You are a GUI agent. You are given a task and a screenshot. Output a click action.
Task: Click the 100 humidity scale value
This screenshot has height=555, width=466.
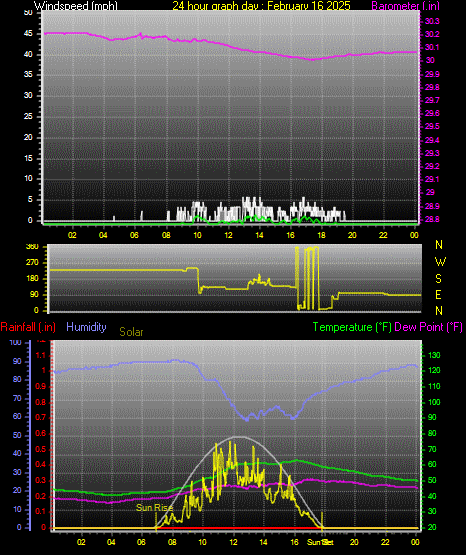coord(16,342)
